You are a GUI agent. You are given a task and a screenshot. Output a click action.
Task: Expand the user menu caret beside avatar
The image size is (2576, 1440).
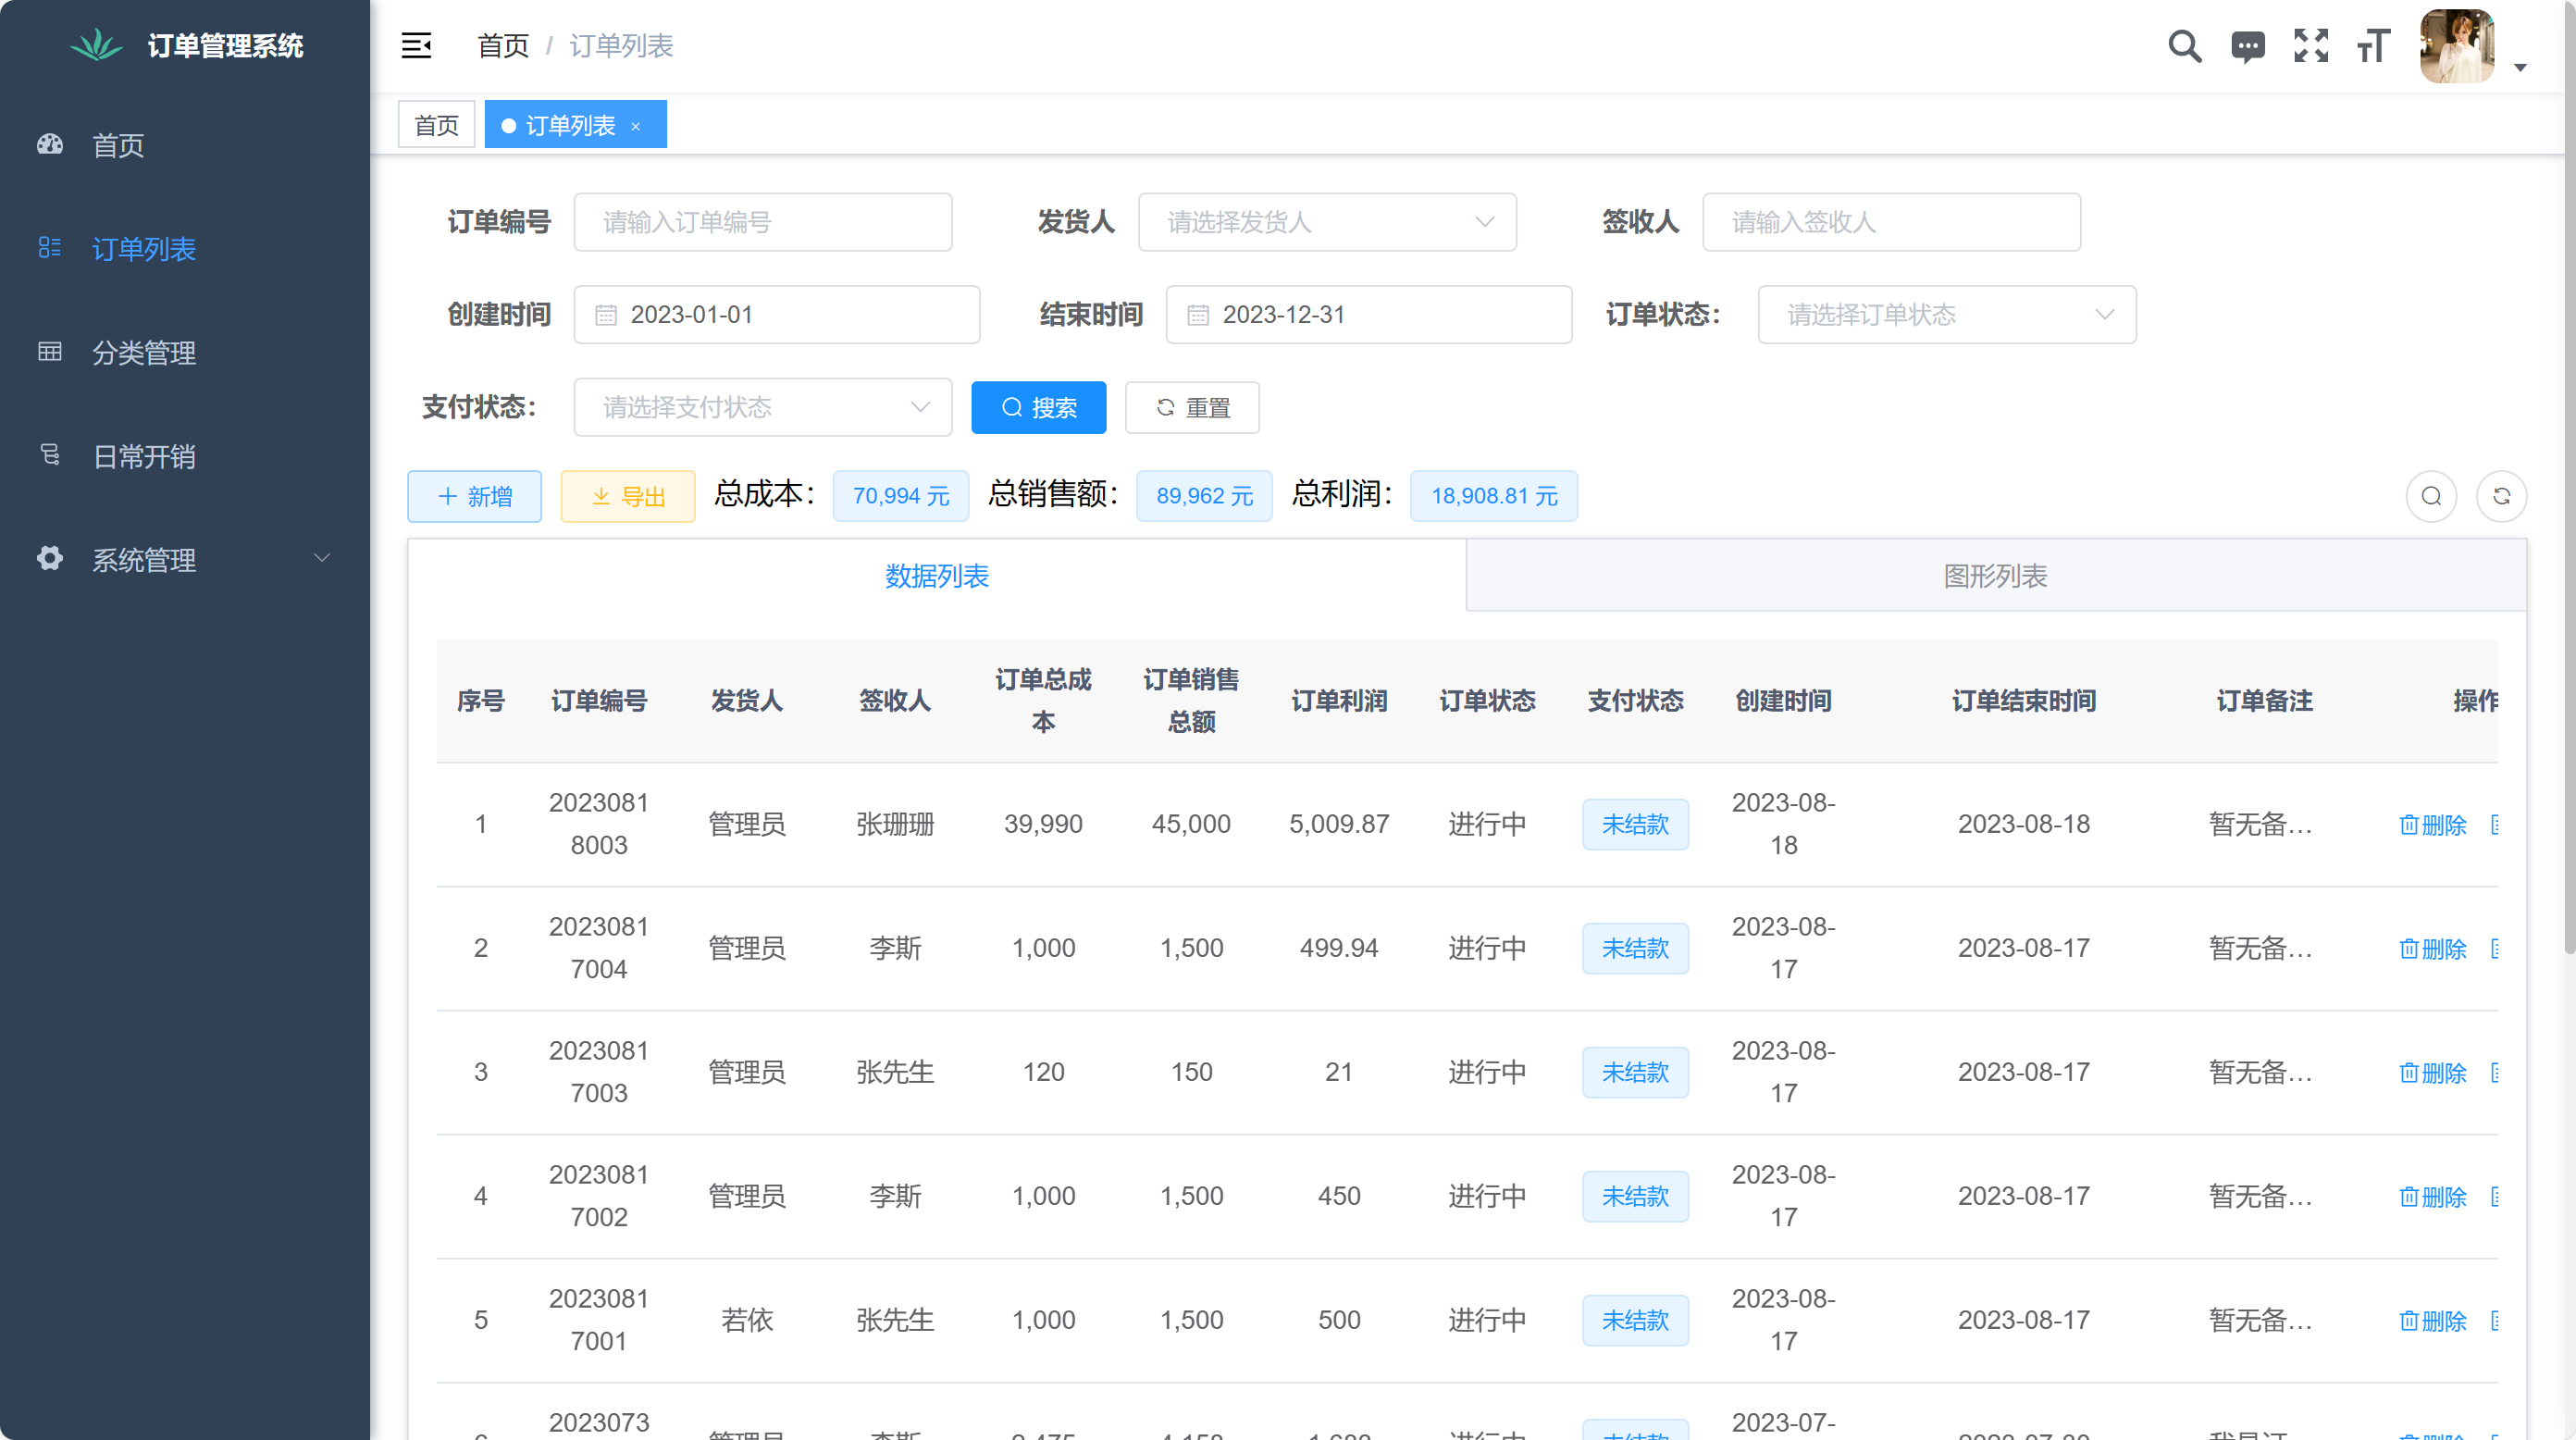pos(2521,68)
